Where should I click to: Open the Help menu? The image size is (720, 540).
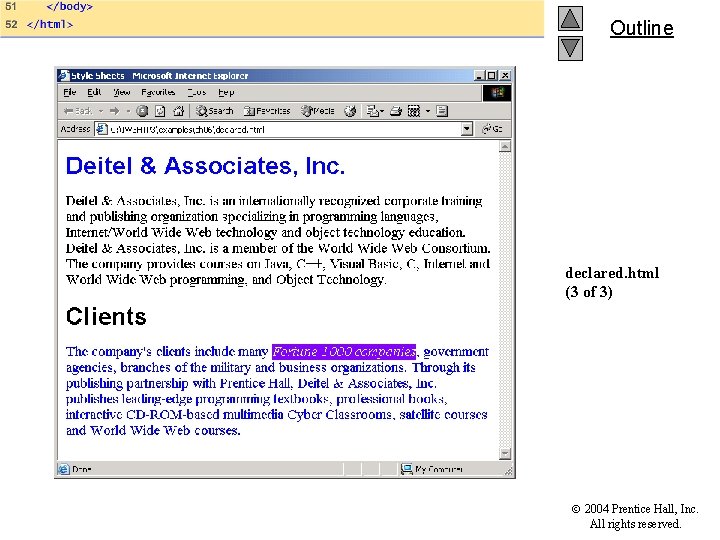click(226, 92)
